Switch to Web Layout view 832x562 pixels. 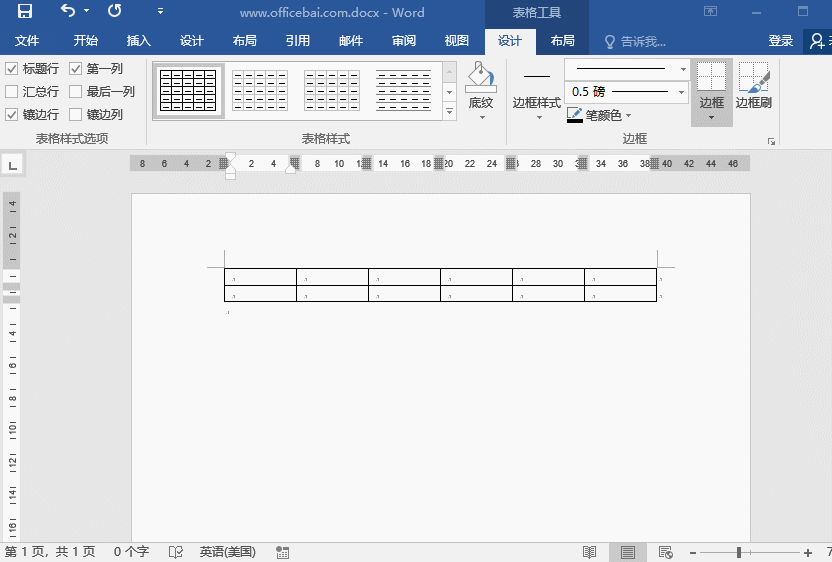point(665,552)
